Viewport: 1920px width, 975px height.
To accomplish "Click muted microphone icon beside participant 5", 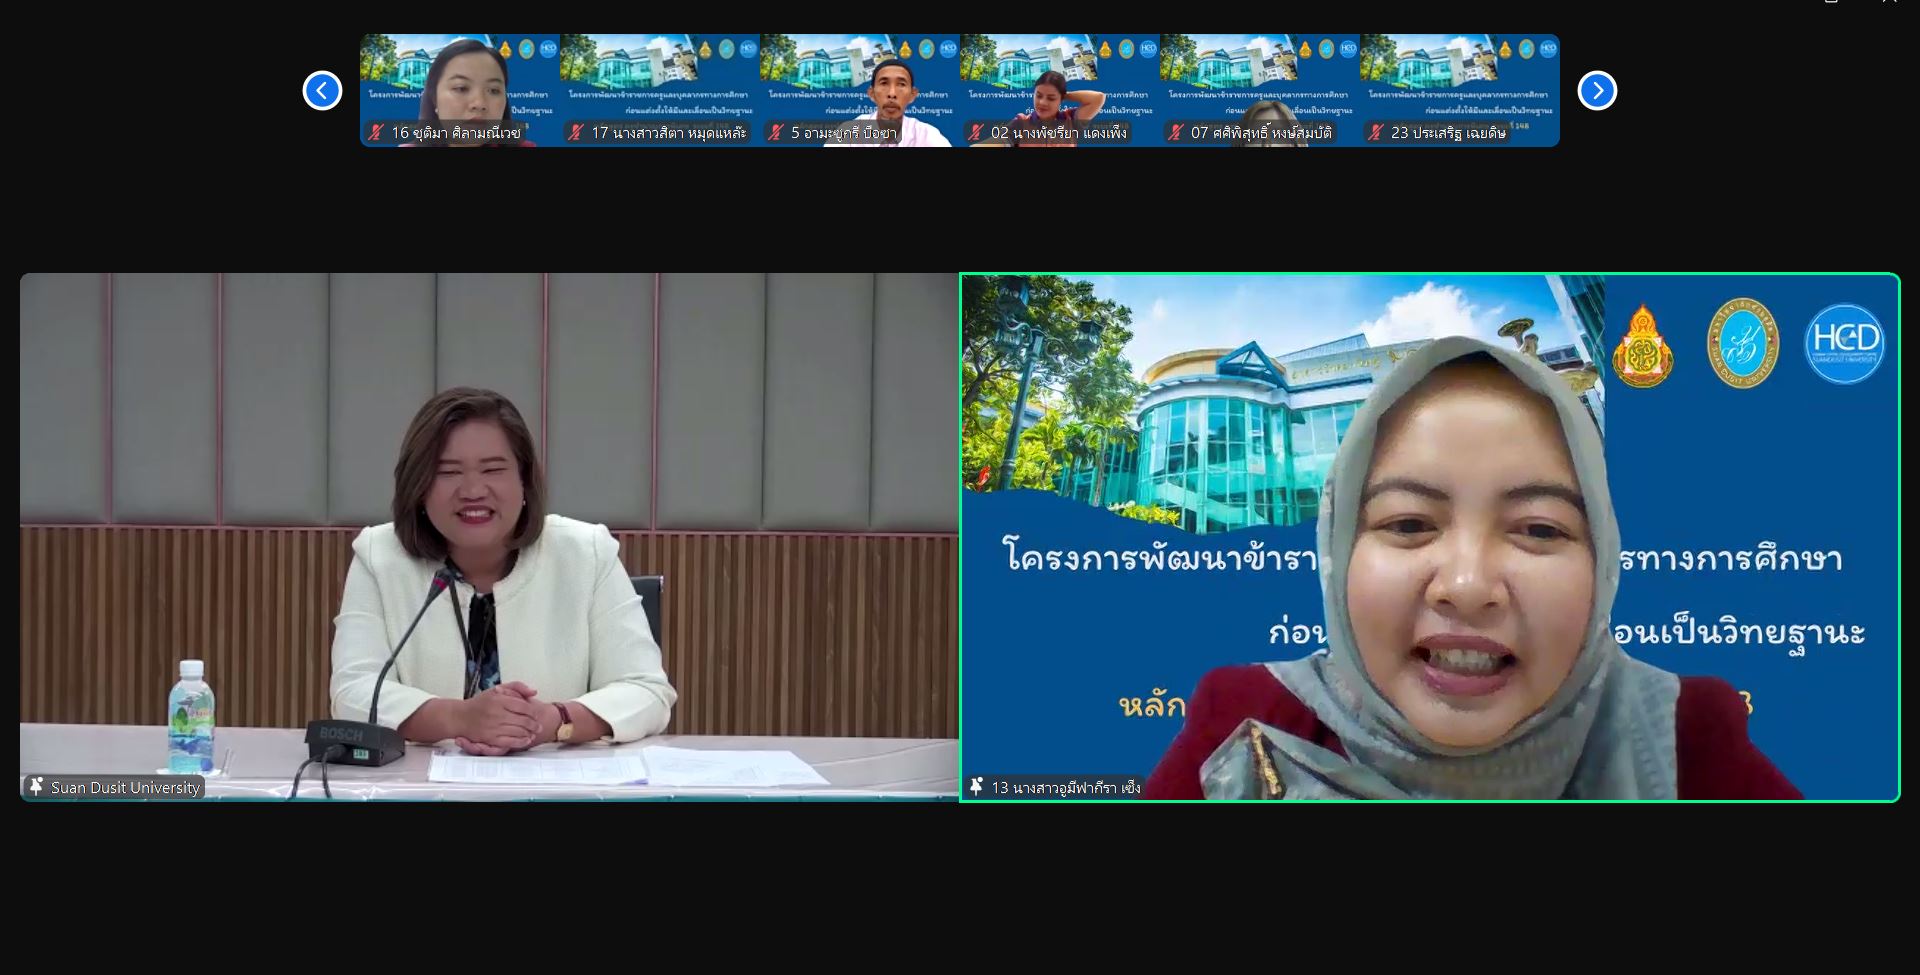I will (x=776, y=132).
